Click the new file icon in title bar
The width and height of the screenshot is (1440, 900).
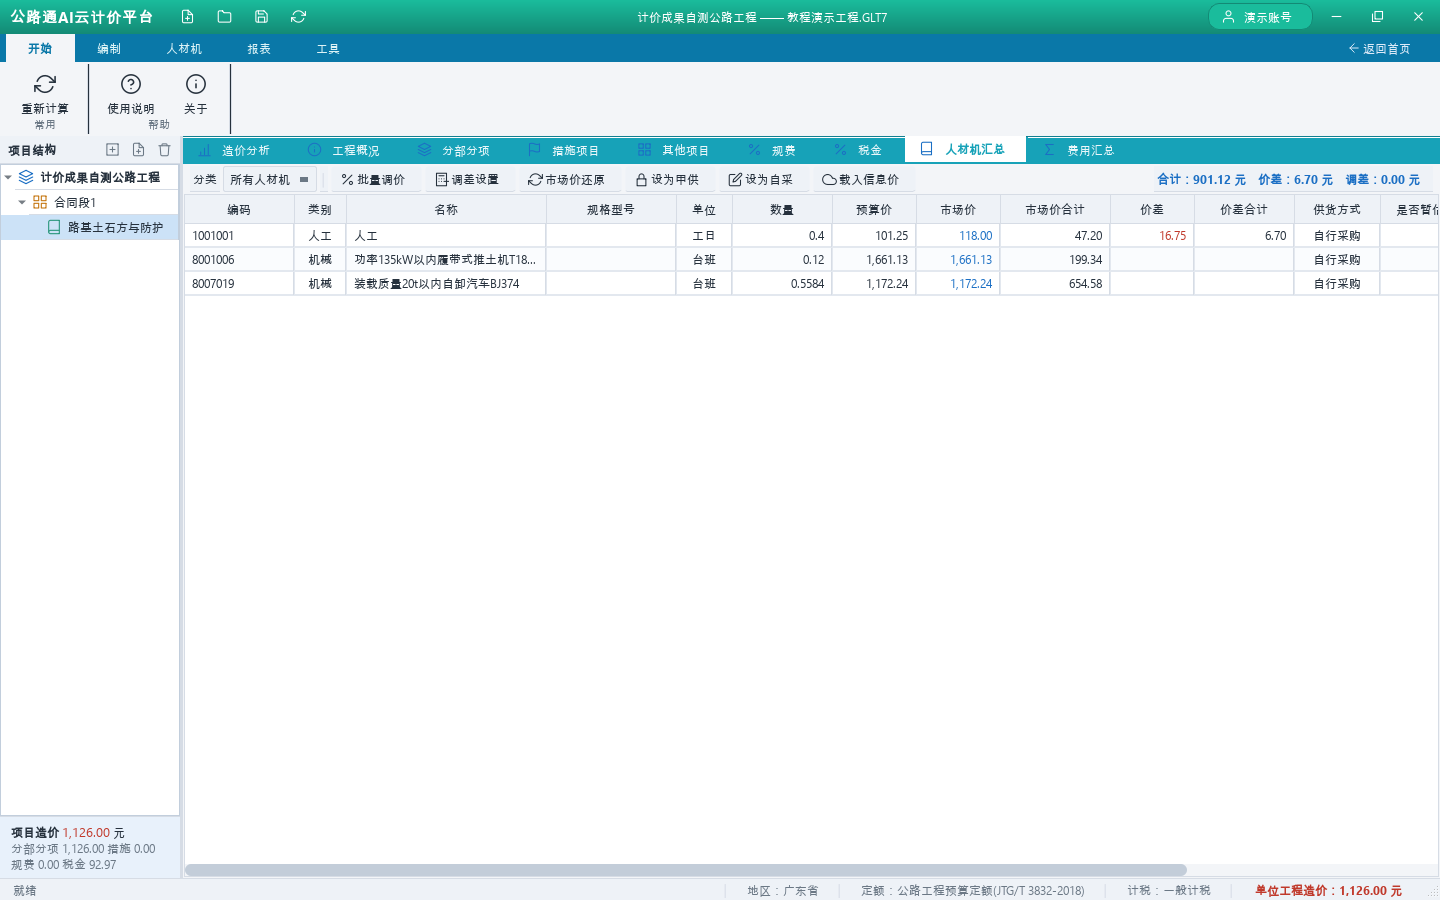coord(187,17)
